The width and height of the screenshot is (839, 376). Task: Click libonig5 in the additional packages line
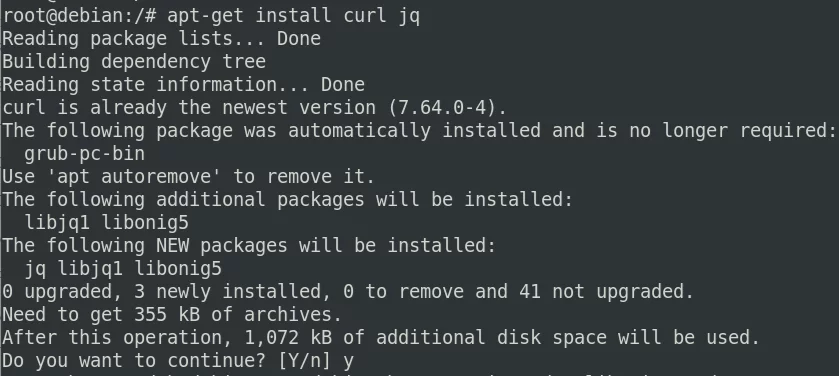tap(145, 223)
